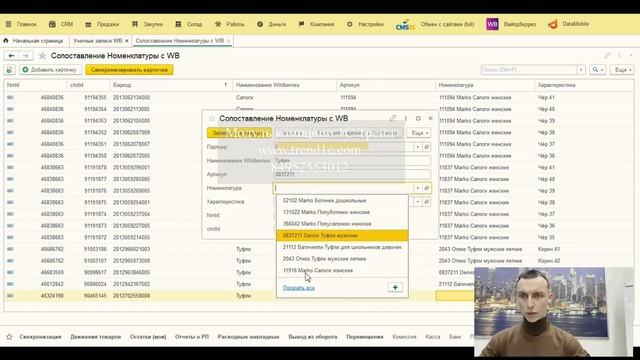Click the back navigation arrow
The height and width of the screenshot is (360, 640).
click(11, 56)
